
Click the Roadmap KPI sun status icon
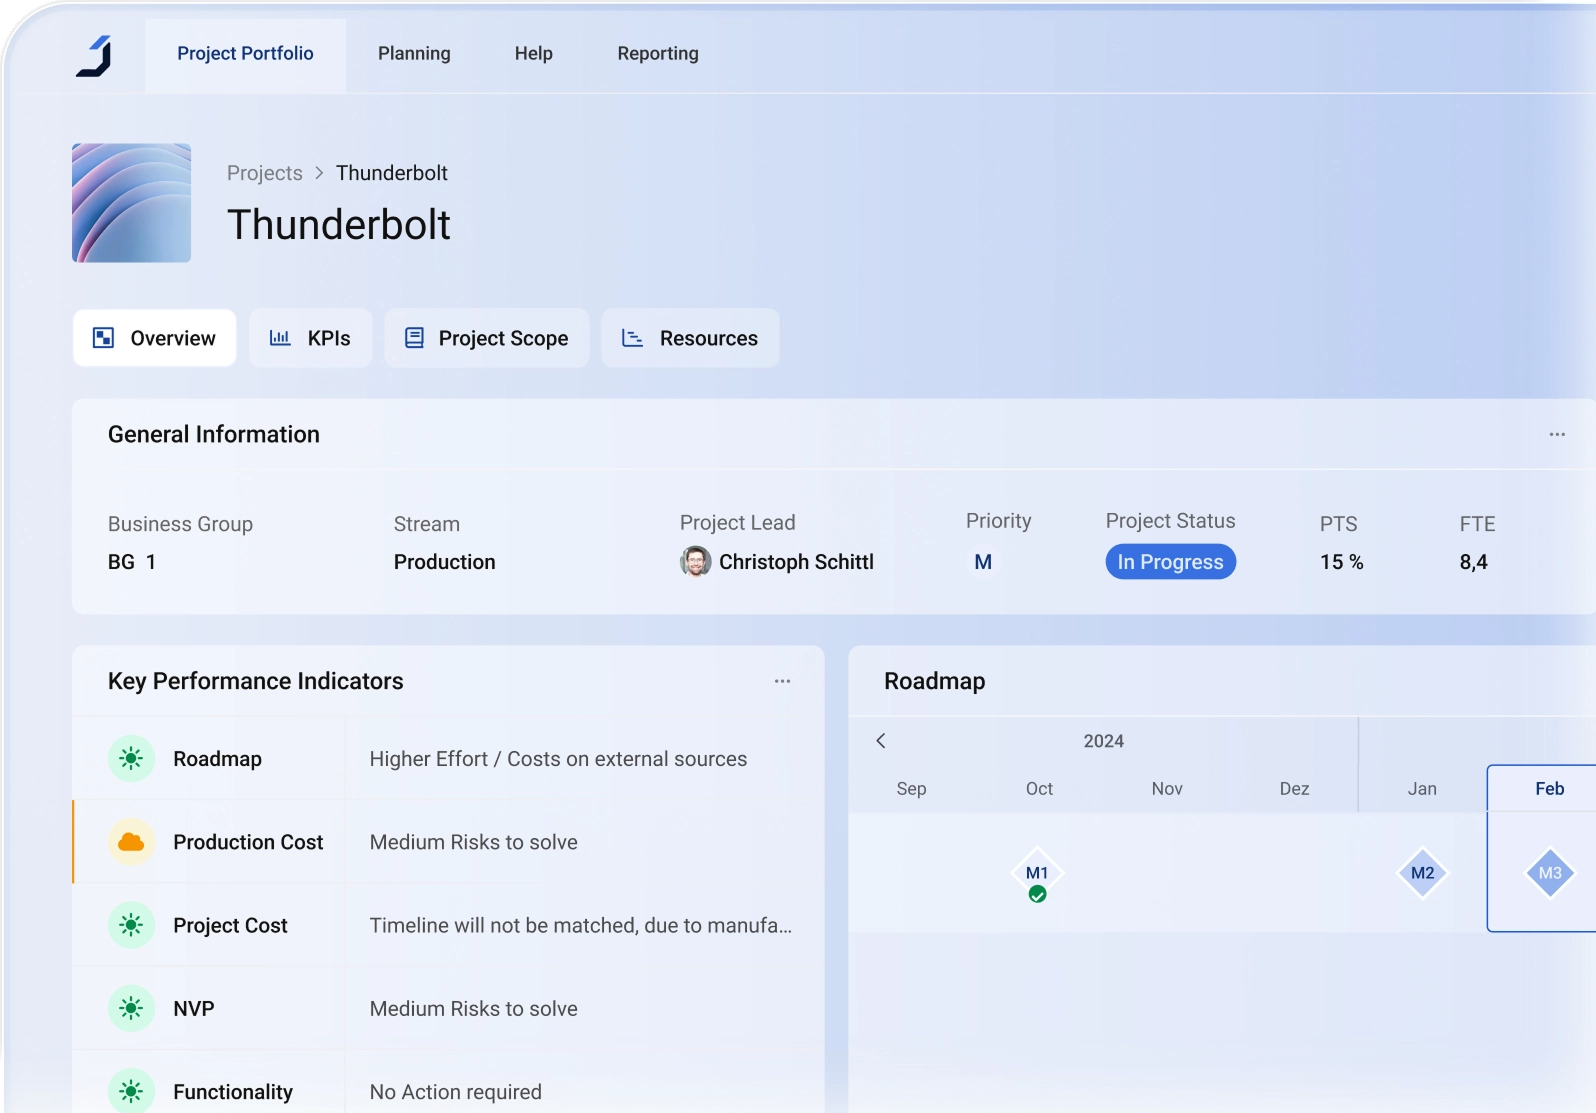[x=131, y=759]
